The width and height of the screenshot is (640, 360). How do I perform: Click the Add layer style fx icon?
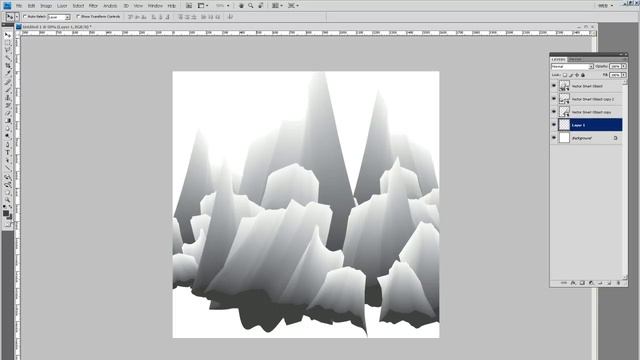573,283
